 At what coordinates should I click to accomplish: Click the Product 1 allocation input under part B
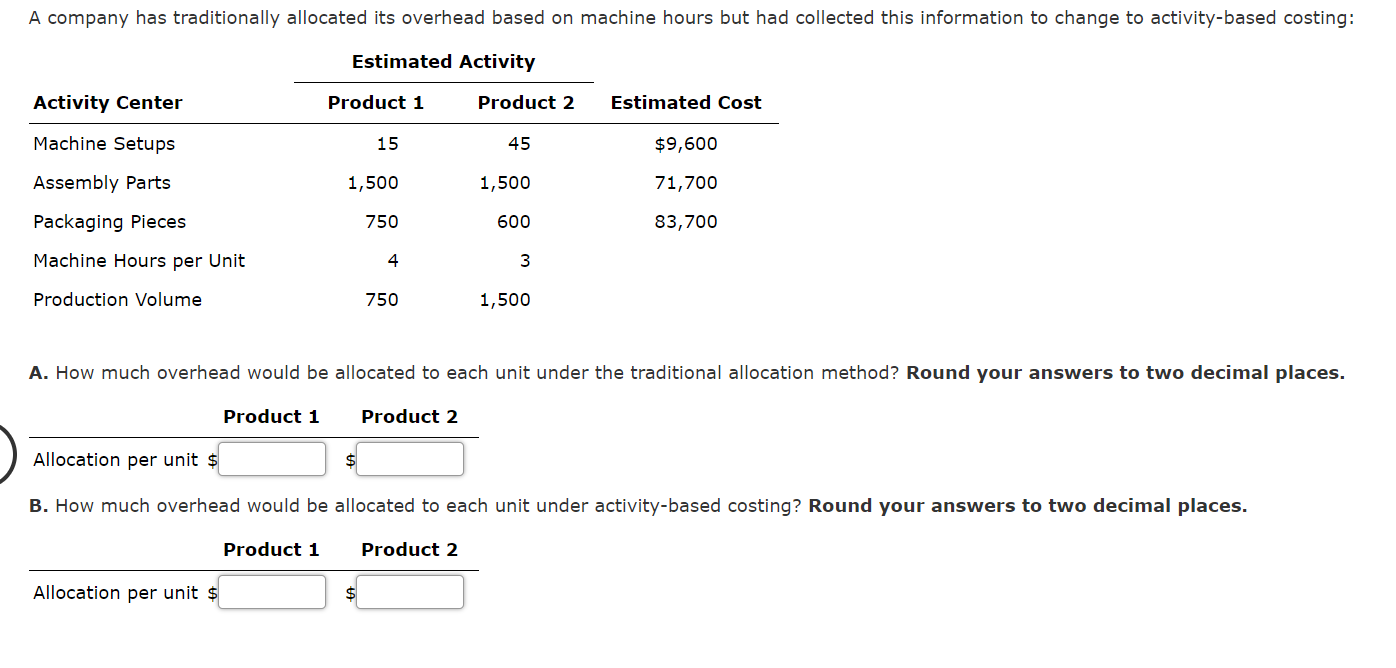coord(272,592)
